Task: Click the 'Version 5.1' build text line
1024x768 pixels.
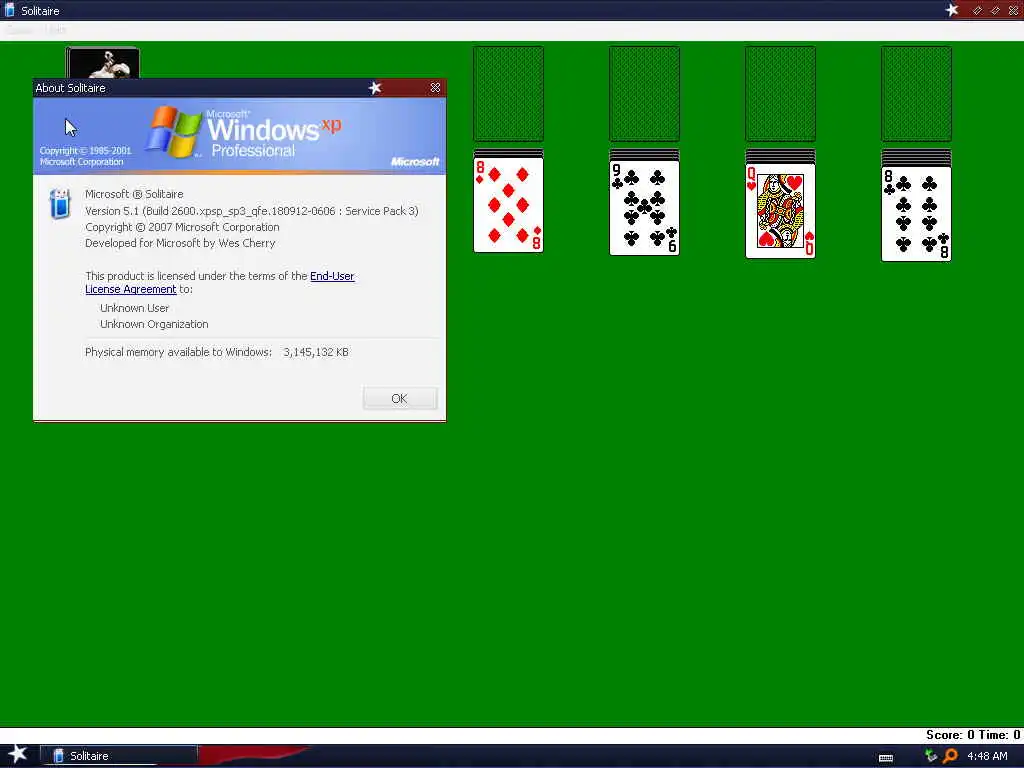Action: click(x=251, y=211)
